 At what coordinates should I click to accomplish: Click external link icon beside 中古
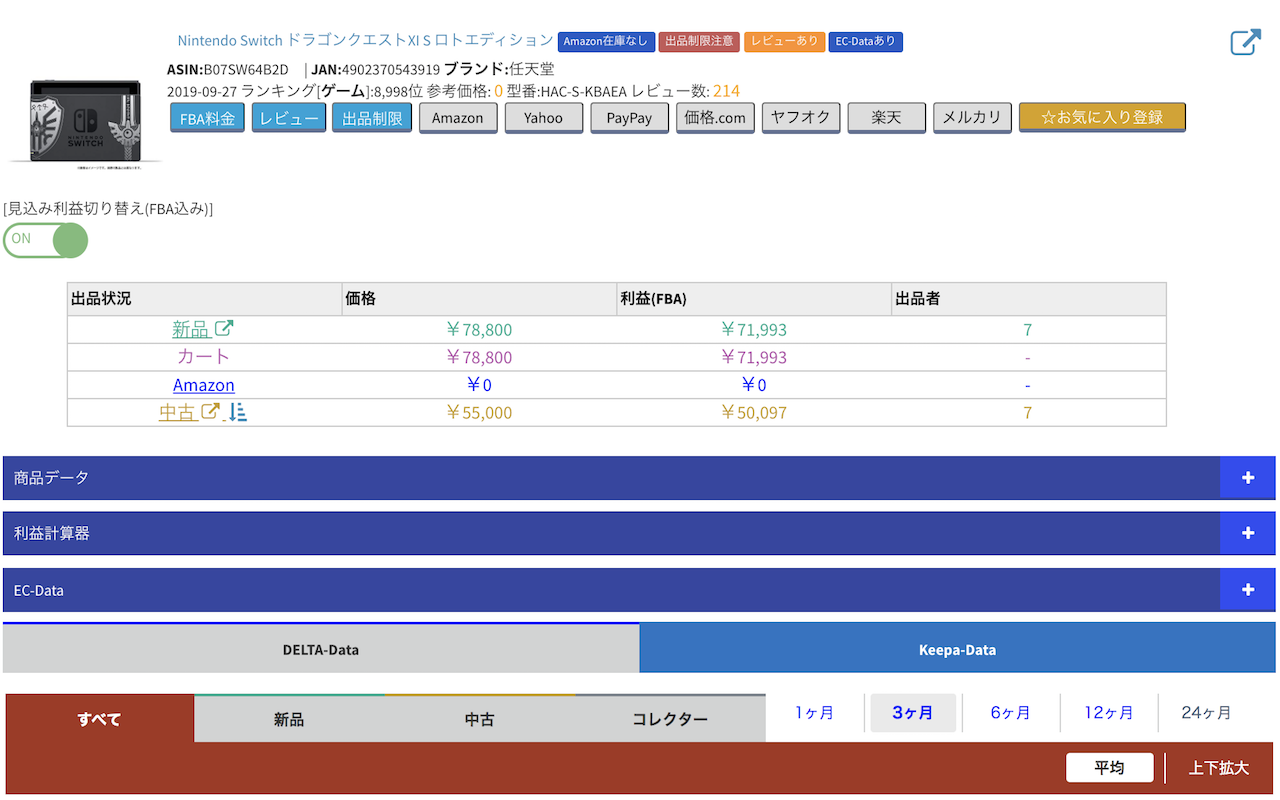[210, 411]
